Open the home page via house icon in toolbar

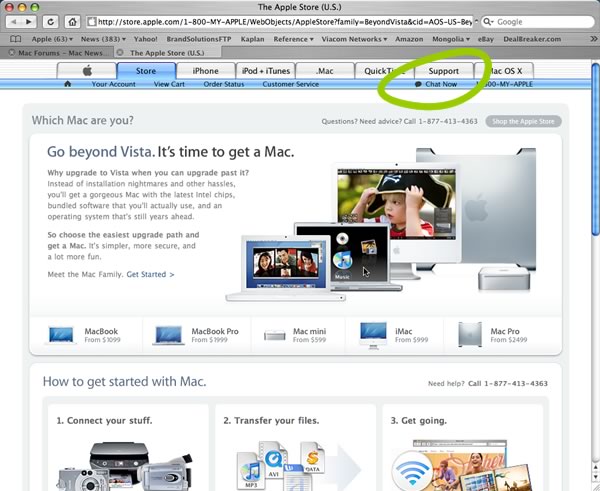point(72,22)
